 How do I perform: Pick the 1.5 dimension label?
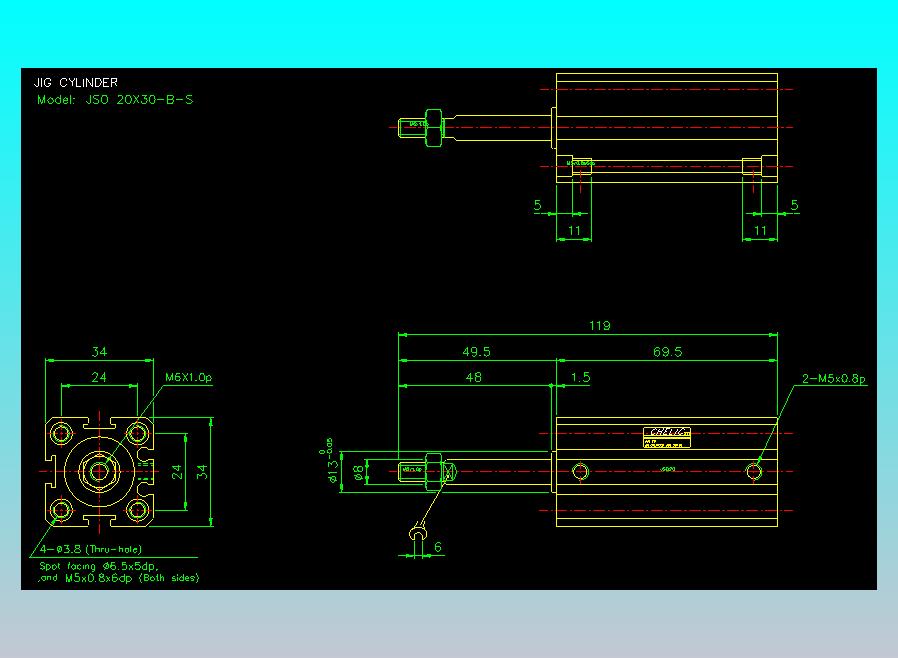click(580, 377)
